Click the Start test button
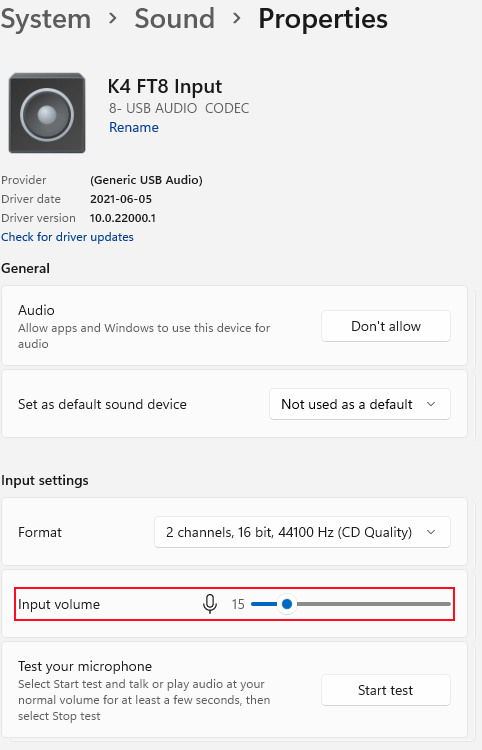The width and height of the screenshot is (482, 750). pos(386,690)
